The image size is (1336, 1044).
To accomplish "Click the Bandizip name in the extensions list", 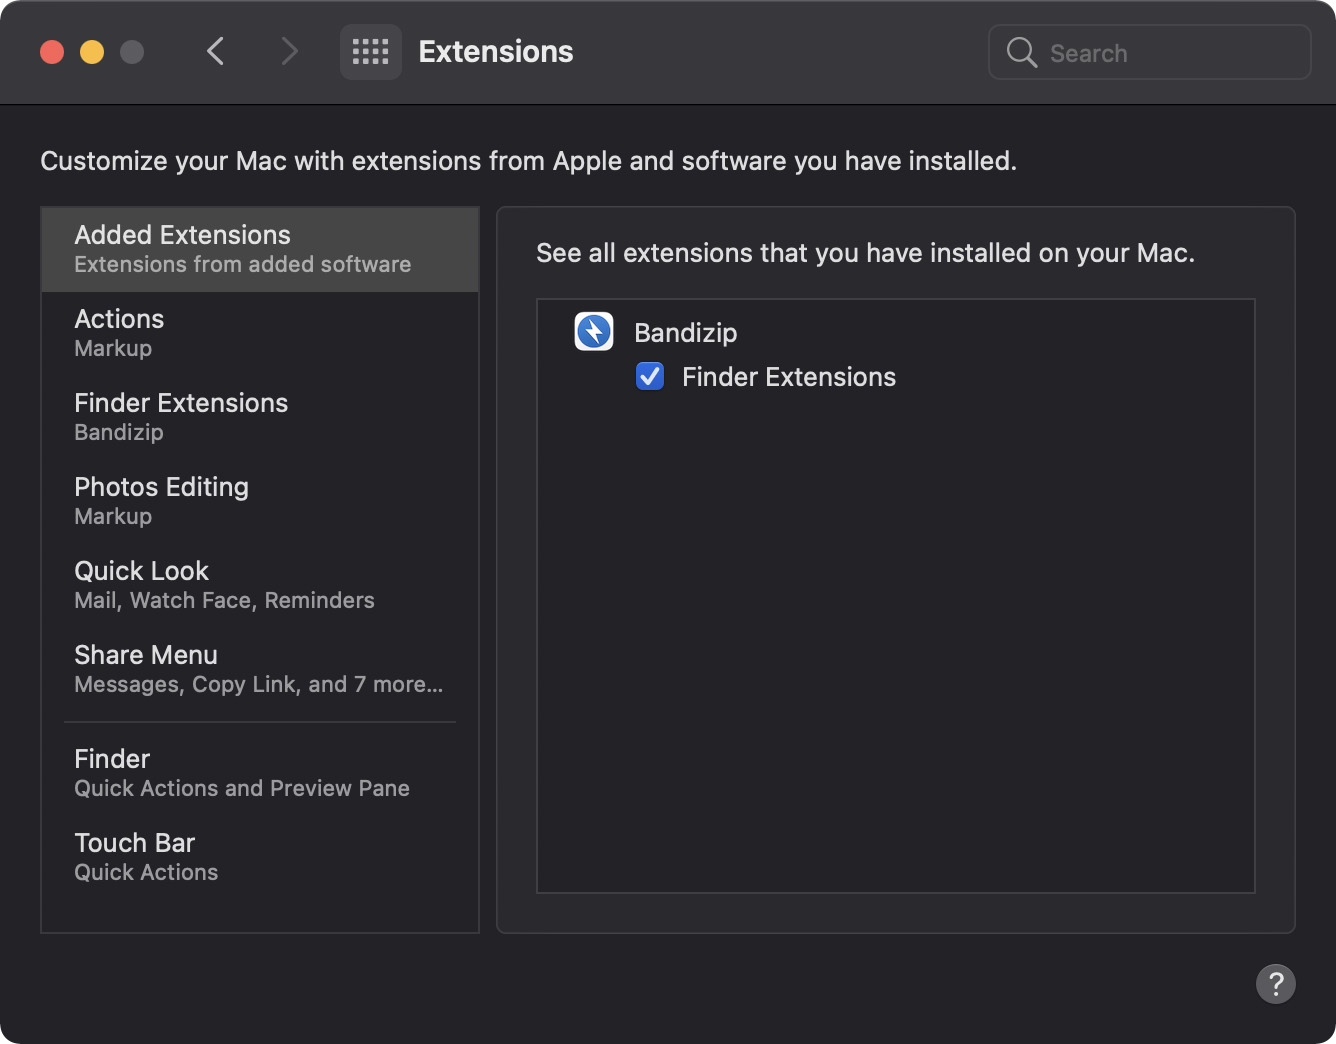I will tap(685, 333).
